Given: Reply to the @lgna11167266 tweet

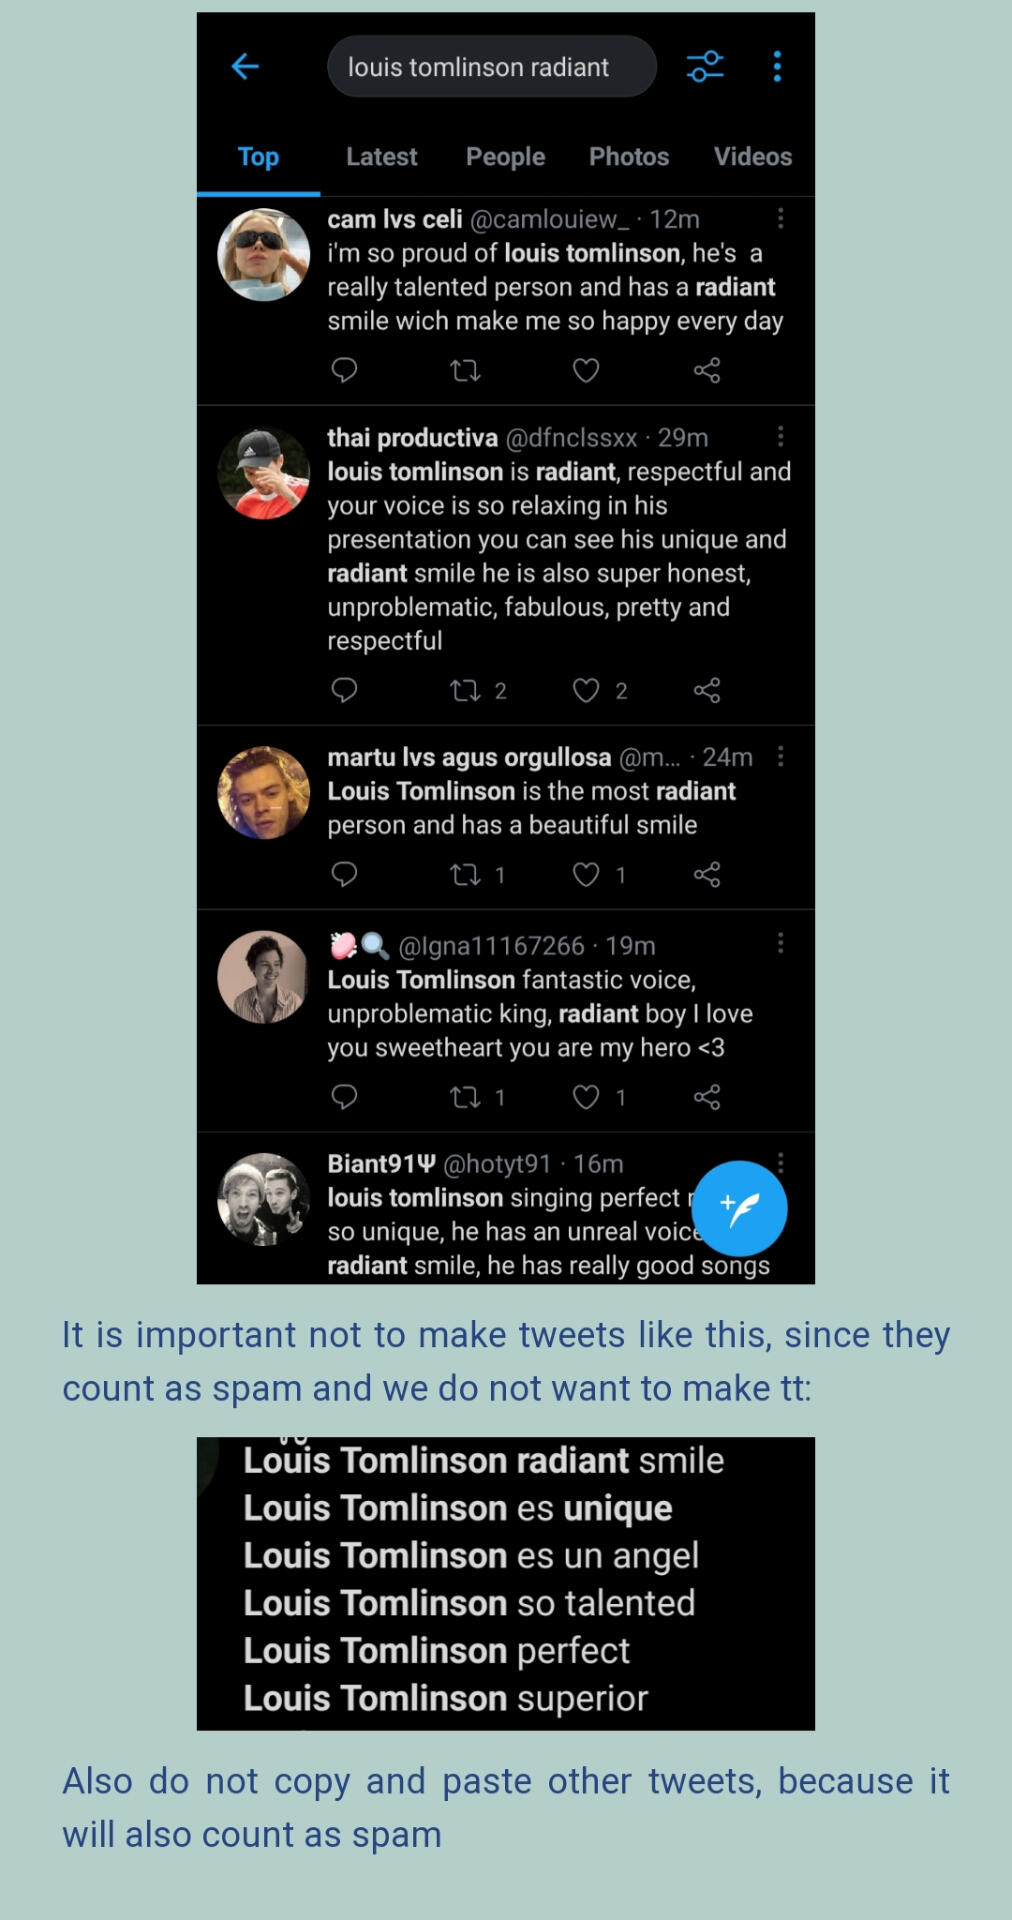Looking at the screenshot, I should click(344, 1097).
